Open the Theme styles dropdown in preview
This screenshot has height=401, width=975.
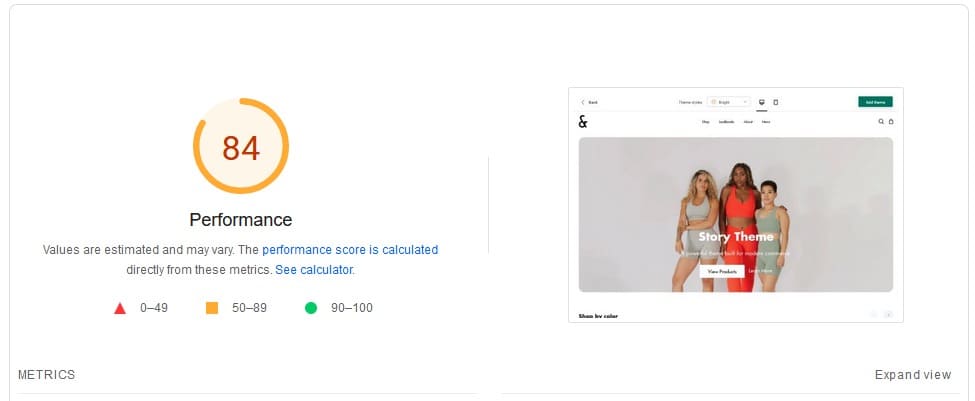[x=727, y=102]
